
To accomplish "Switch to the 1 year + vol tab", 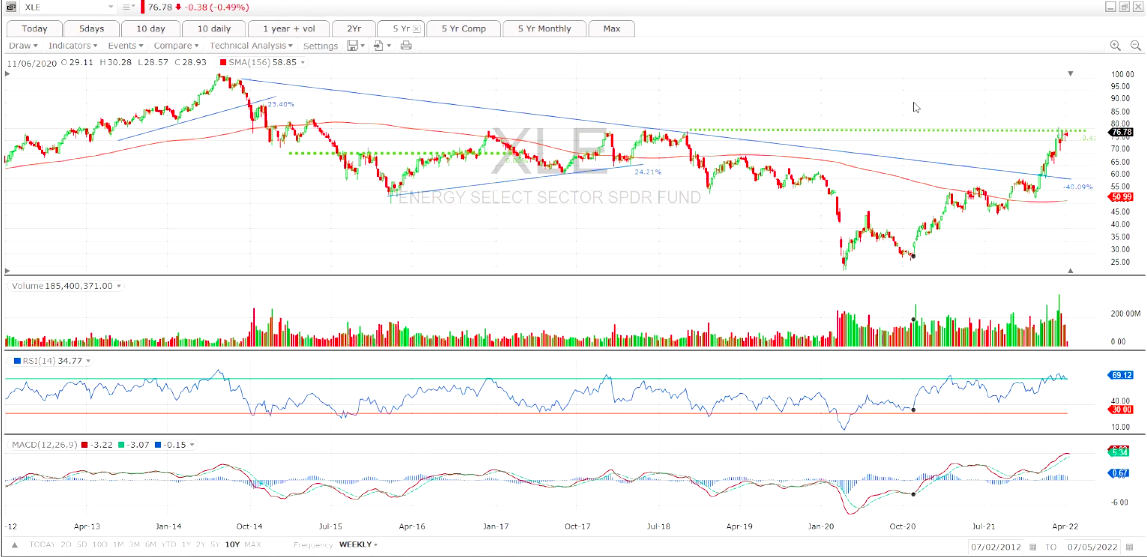I will 287,29.
